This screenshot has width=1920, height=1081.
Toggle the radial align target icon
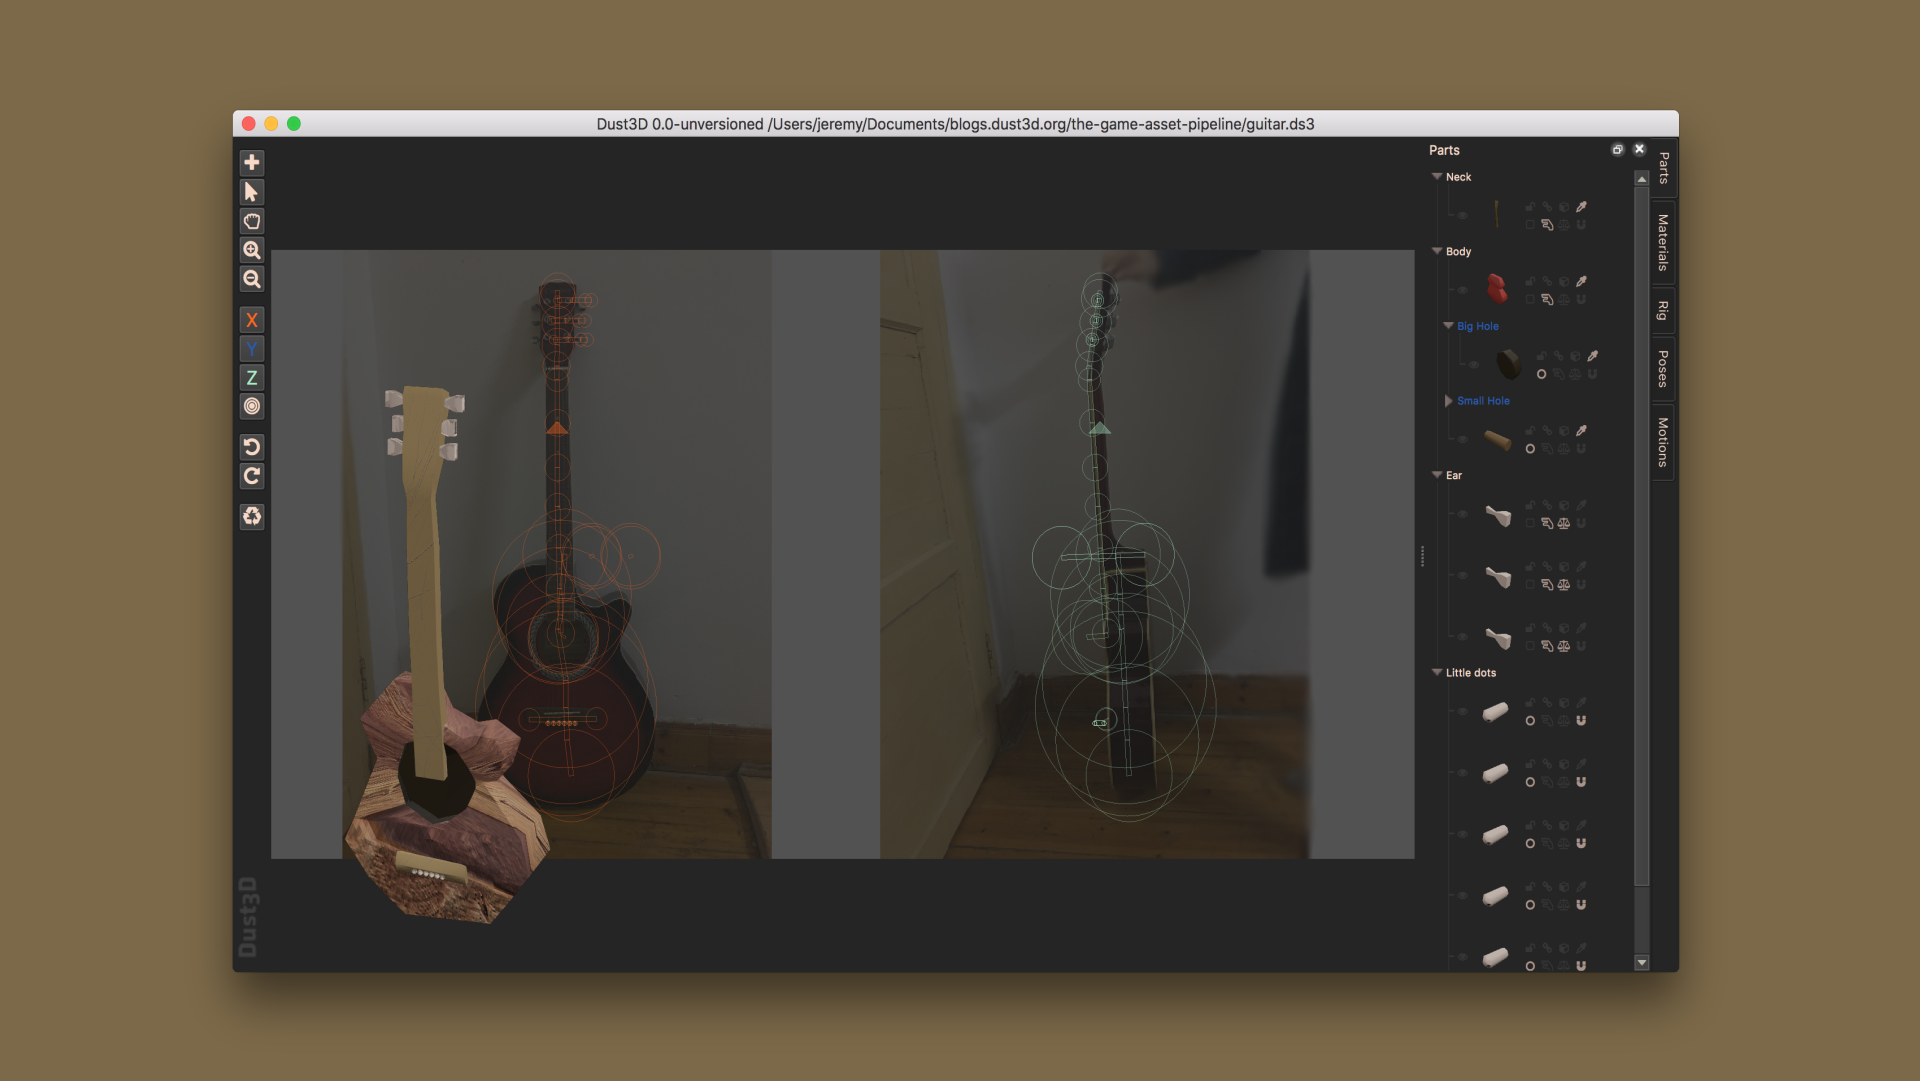tap(252, 406)
